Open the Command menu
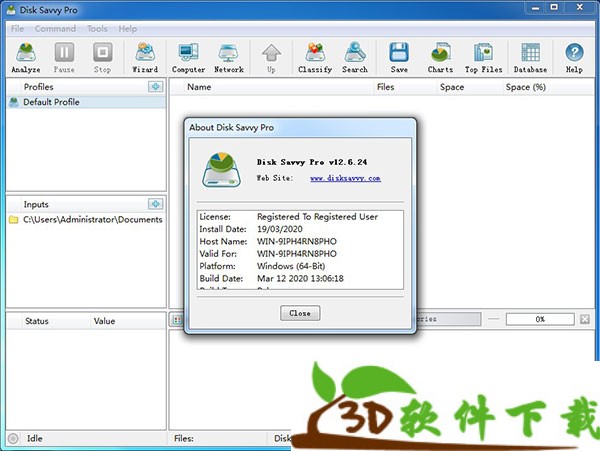The height and width of the screenshot is (451, 600). pyautogui.click(x=55, y=29)
